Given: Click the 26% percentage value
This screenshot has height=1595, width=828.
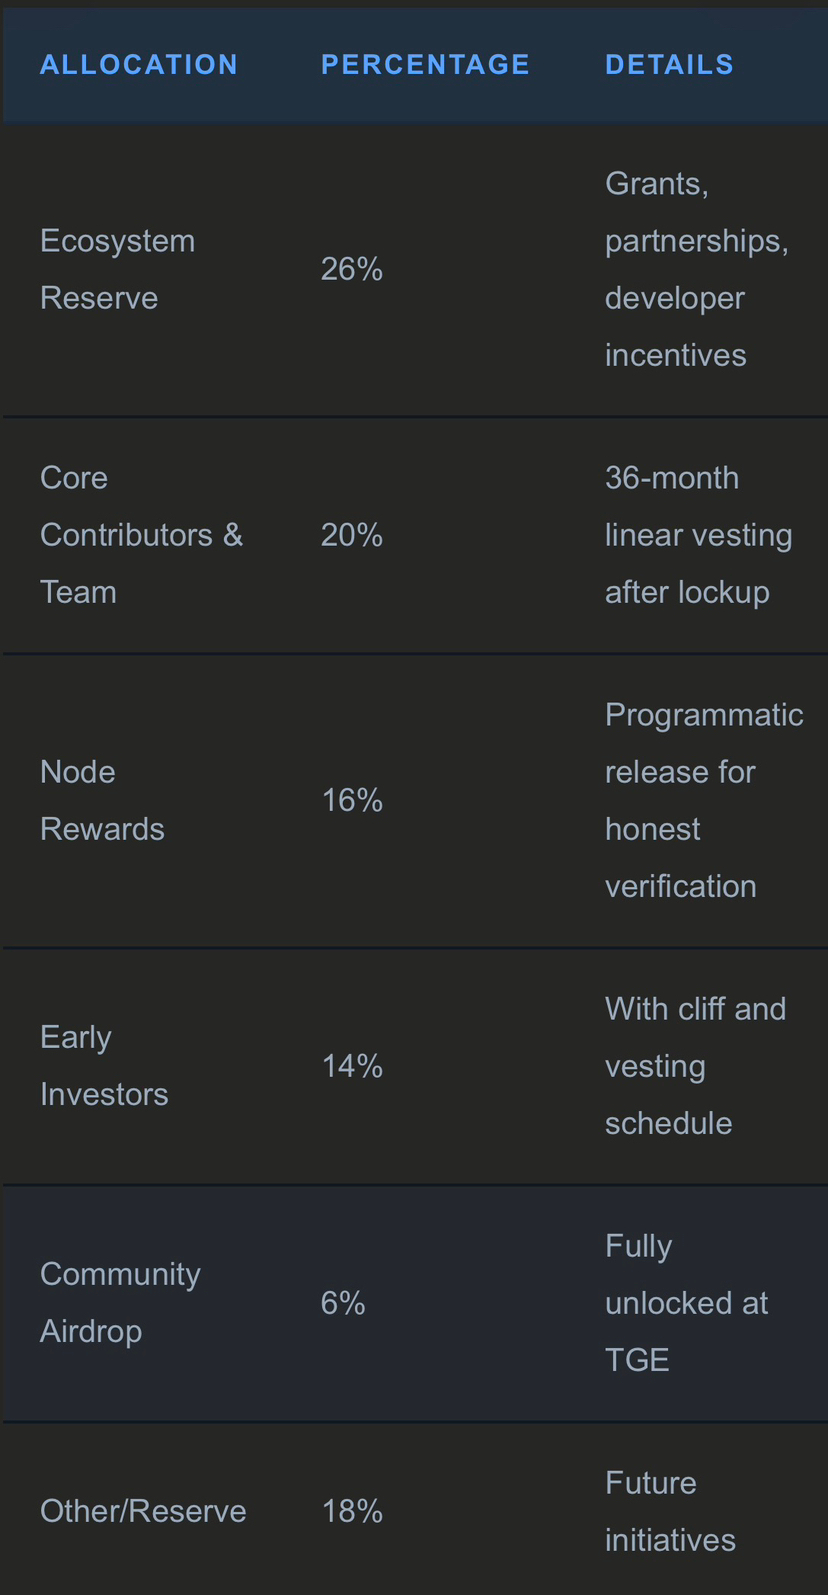Looking at the screenshot, I should coord(351,269).
